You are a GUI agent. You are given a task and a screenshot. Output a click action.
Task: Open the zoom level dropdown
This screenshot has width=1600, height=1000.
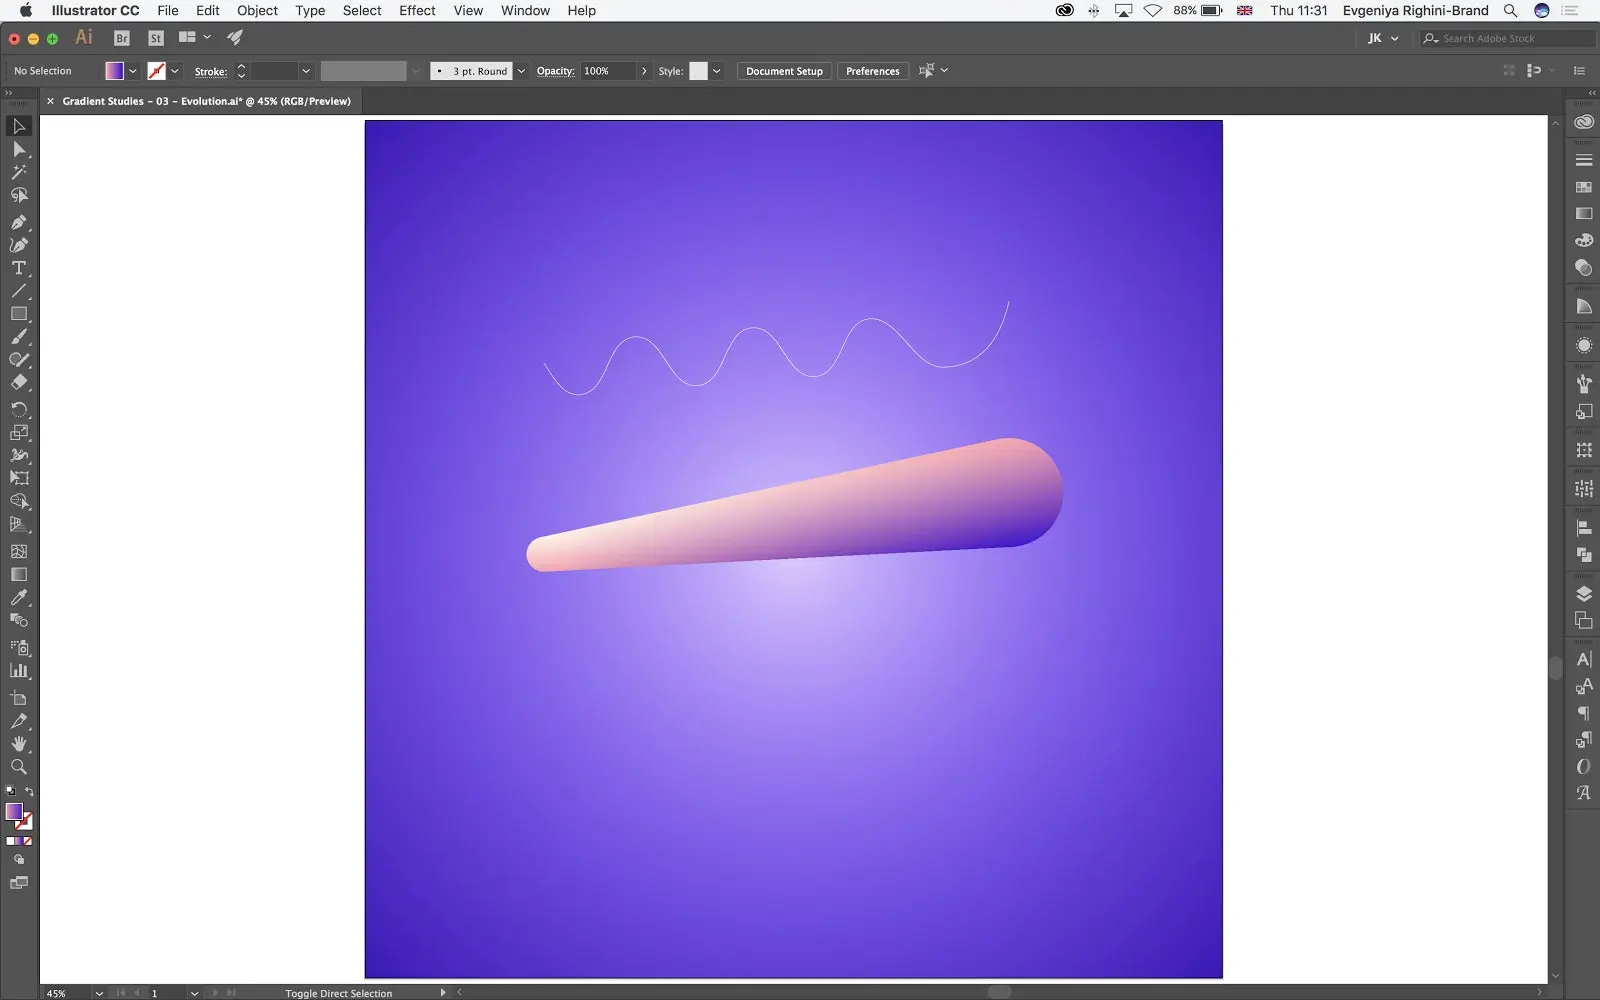[99, 993]
